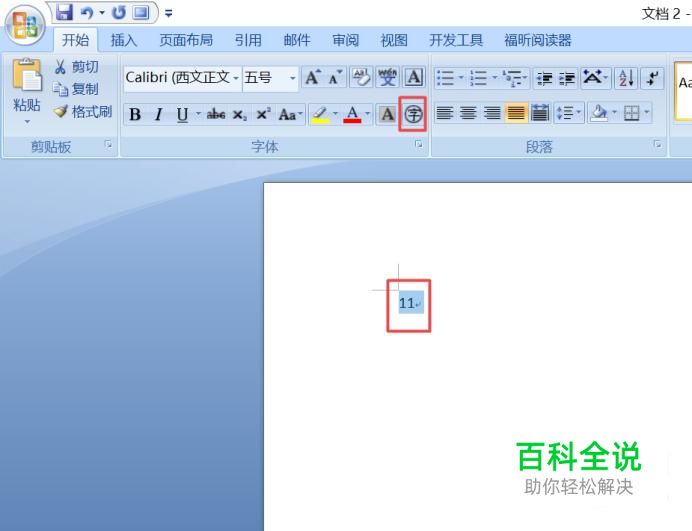The image size is (692, 531).
Task: Go to the 视图 ribbon tab
Action: point(394,40)
